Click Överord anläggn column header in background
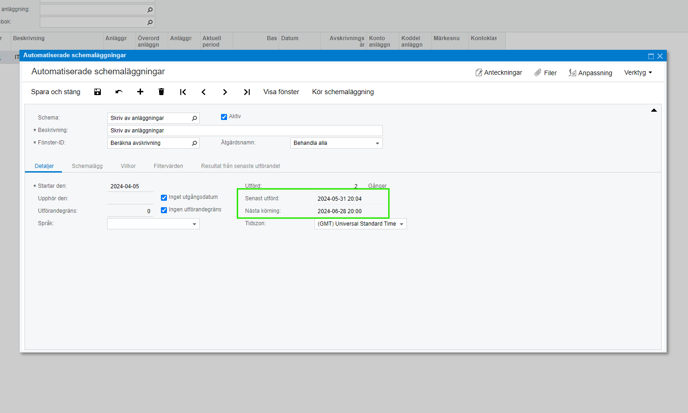 (x=148, y=41)
